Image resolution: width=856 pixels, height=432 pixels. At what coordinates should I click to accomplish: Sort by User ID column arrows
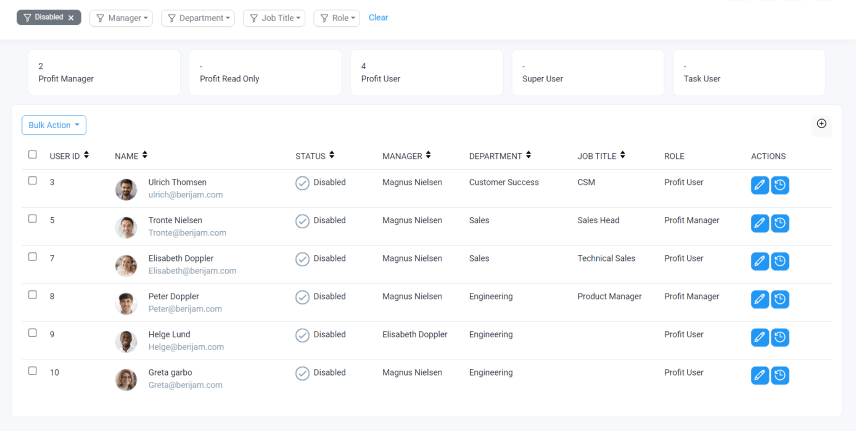pyautogui.click(x=86, y=156)
